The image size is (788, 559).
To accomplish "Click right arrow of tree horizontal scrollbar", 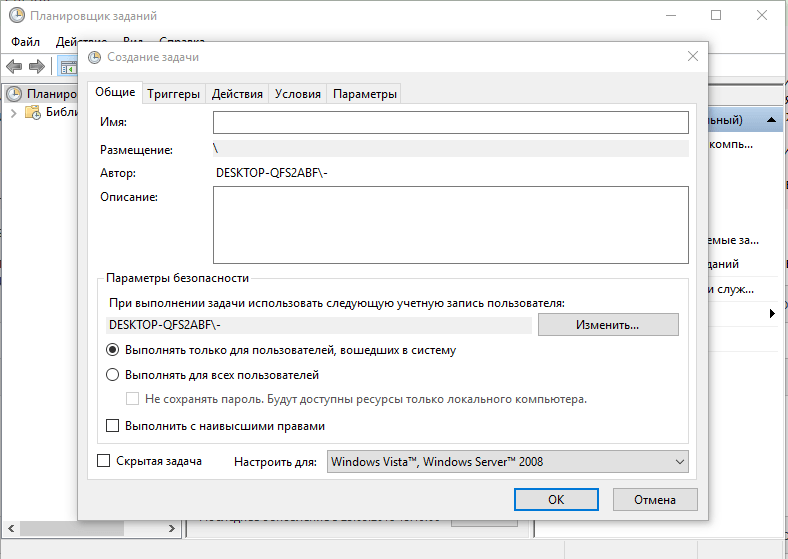I will click(x=172, y=528).
